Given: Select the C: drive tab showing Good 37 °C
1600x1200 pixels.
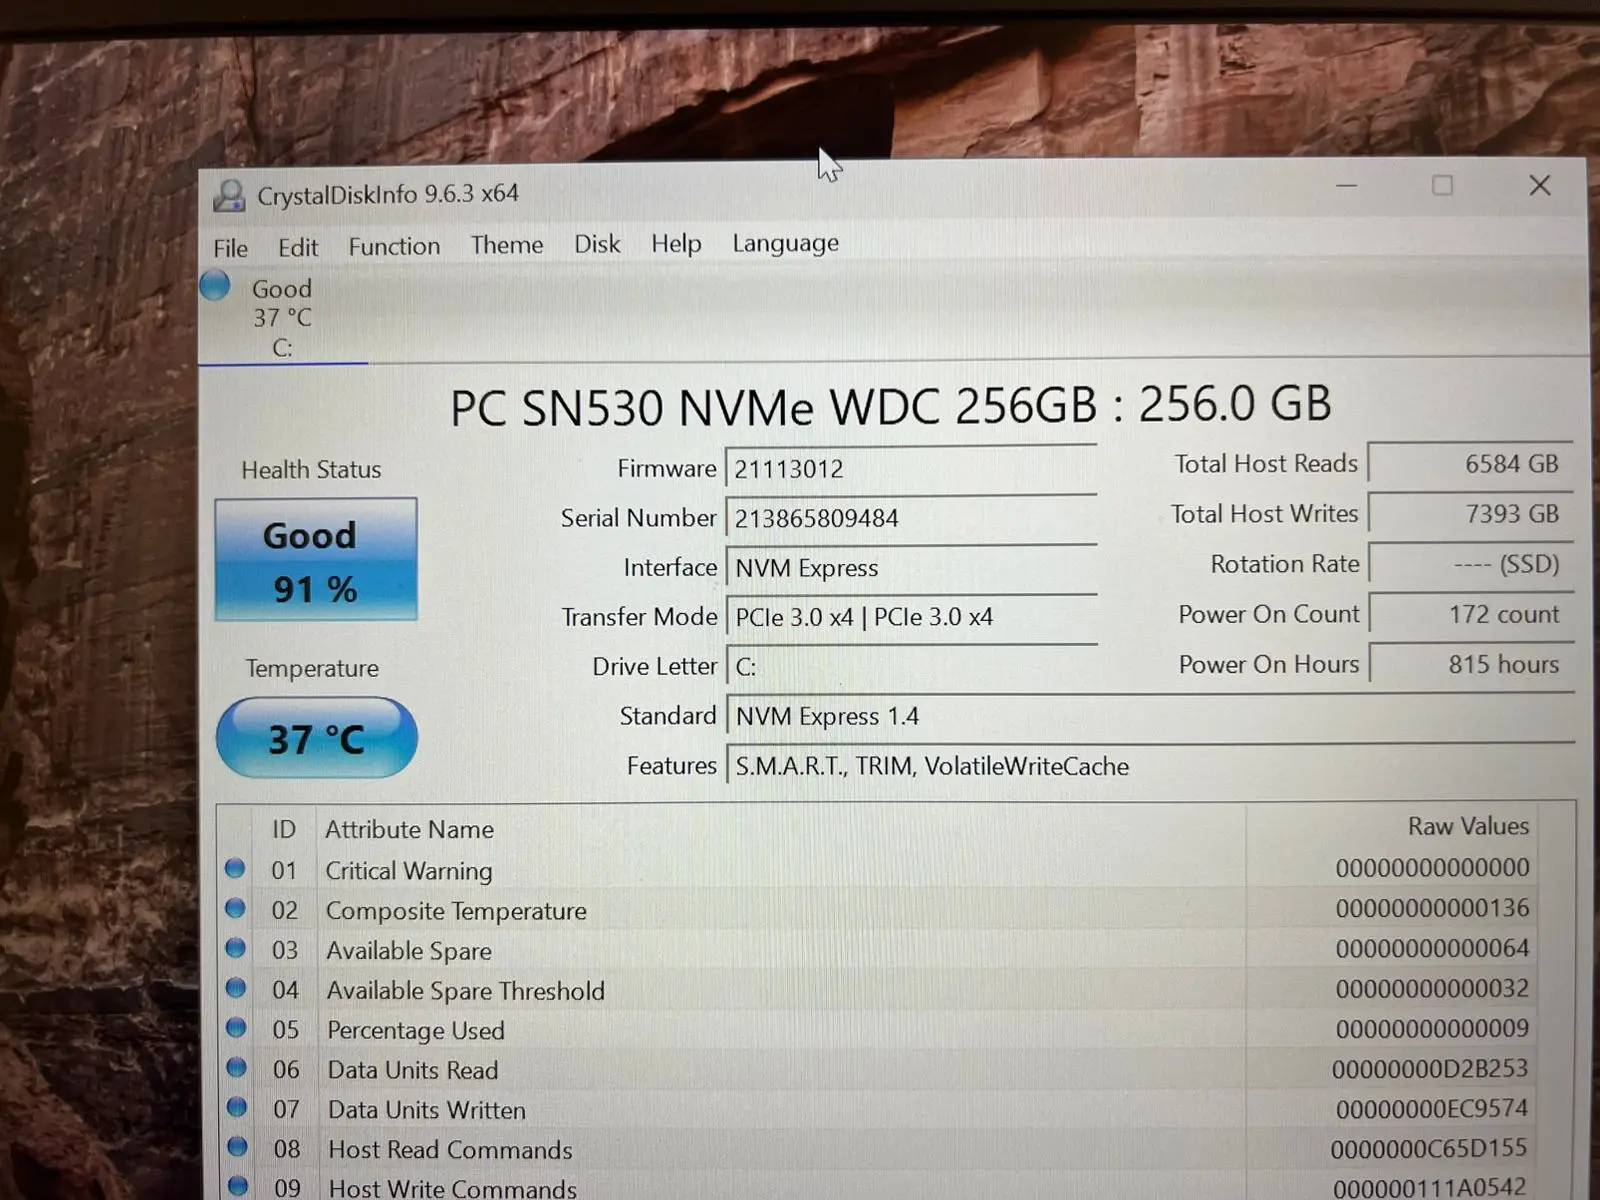Looking at the screenshot, I should pos(282,317).
